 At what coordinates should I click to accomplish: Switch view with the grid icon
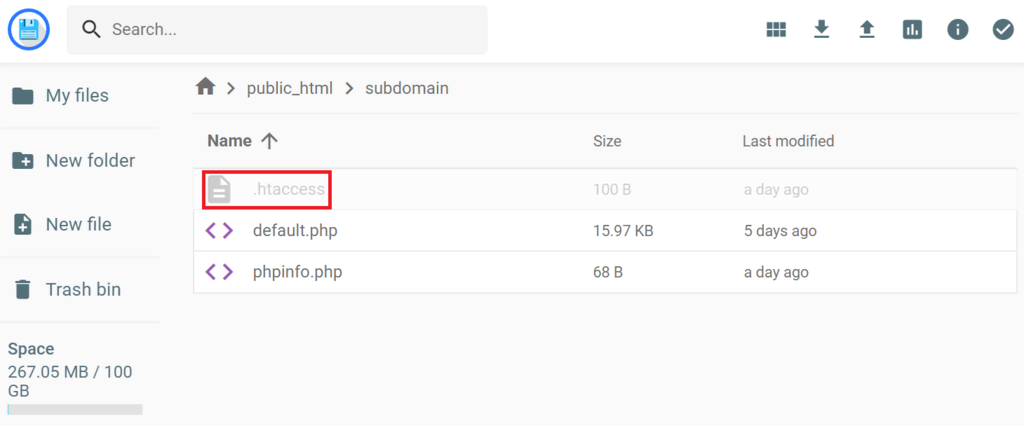click(x=776, y=29)
